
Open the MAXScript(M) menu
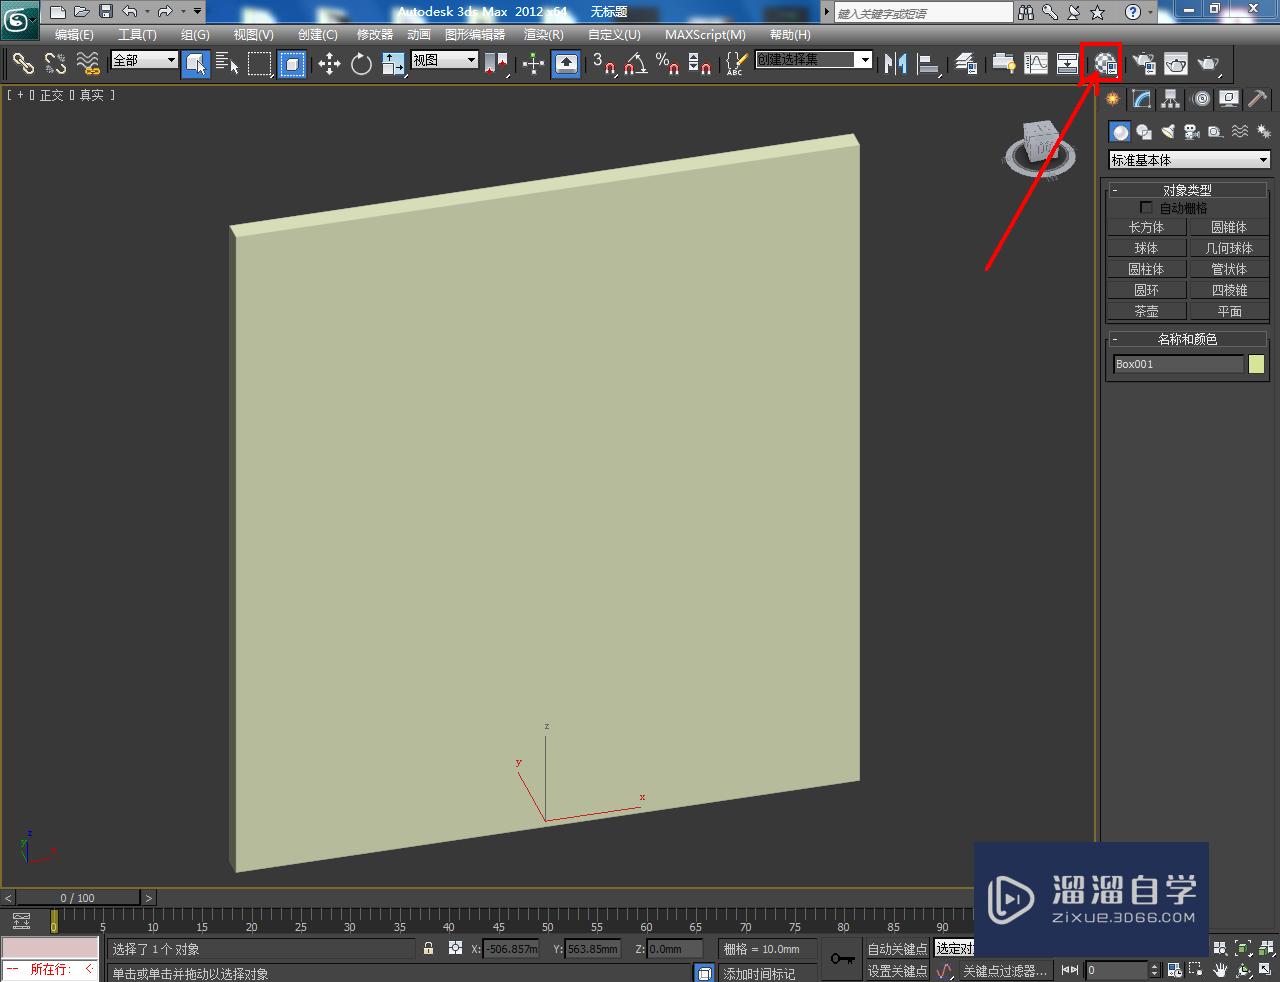pos(705,35)
